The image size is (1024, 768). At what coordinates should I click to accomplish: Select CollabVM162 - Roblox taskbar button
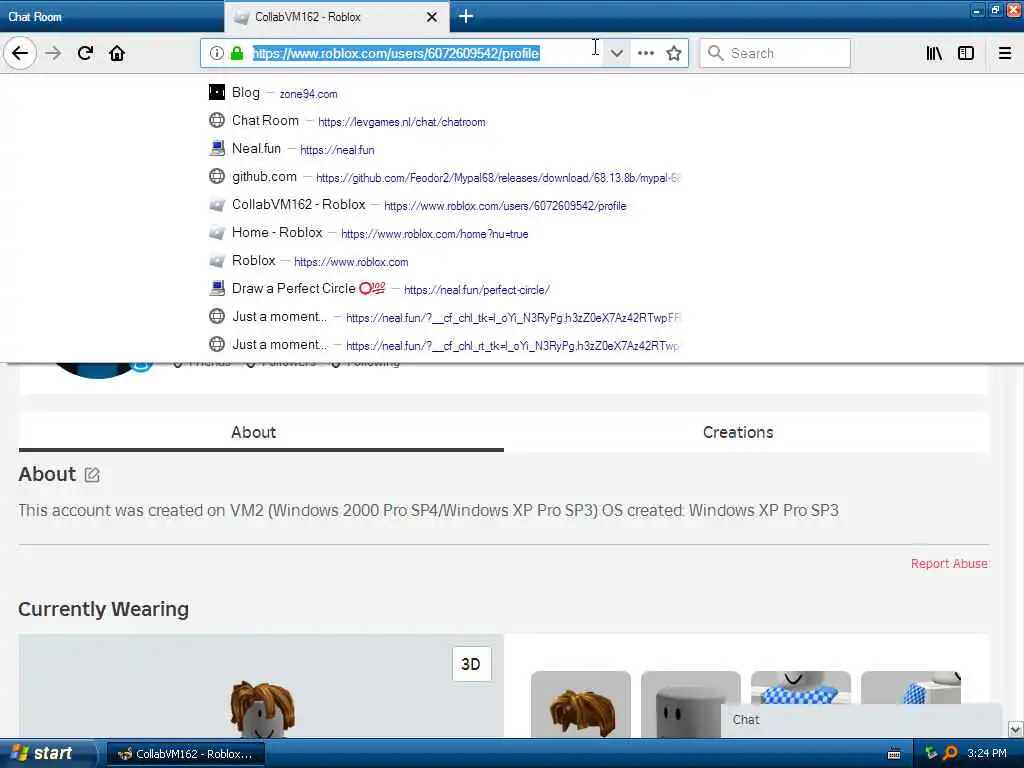tap(185, 754)
